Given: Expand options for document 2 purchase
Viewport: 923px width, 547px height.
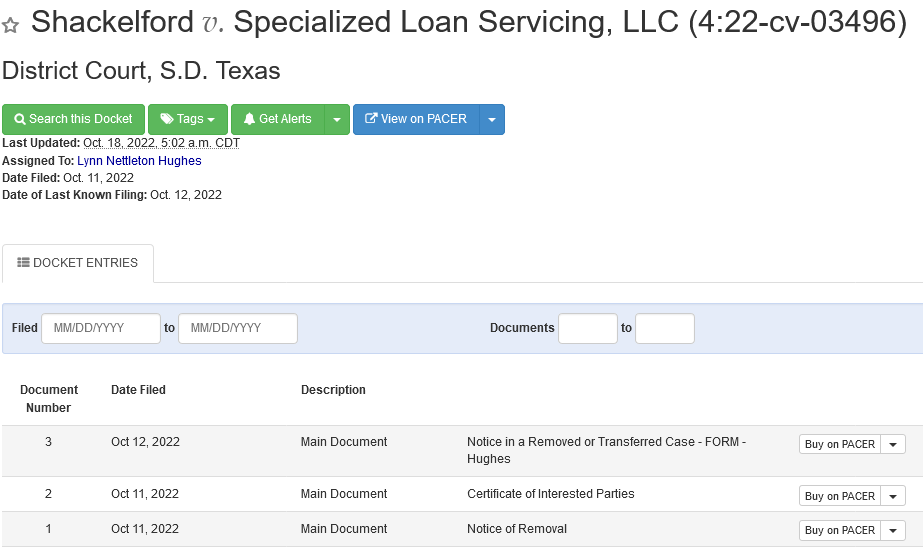Looking at the screenshot, I should point(893,496).
